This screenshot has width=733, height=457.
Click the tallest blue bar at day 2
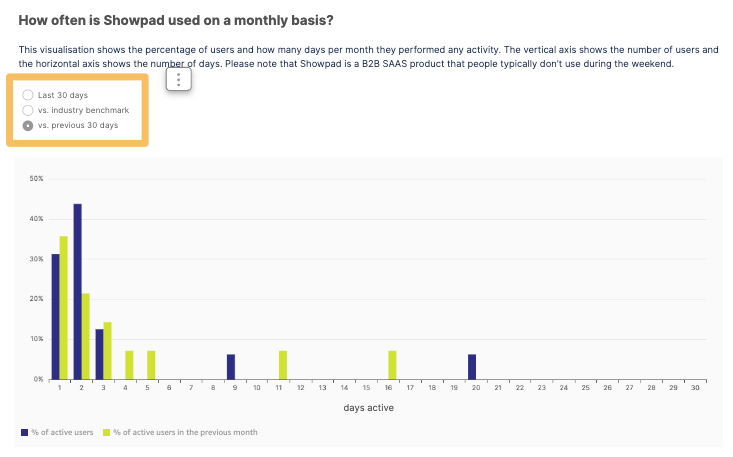pos(77,291)
